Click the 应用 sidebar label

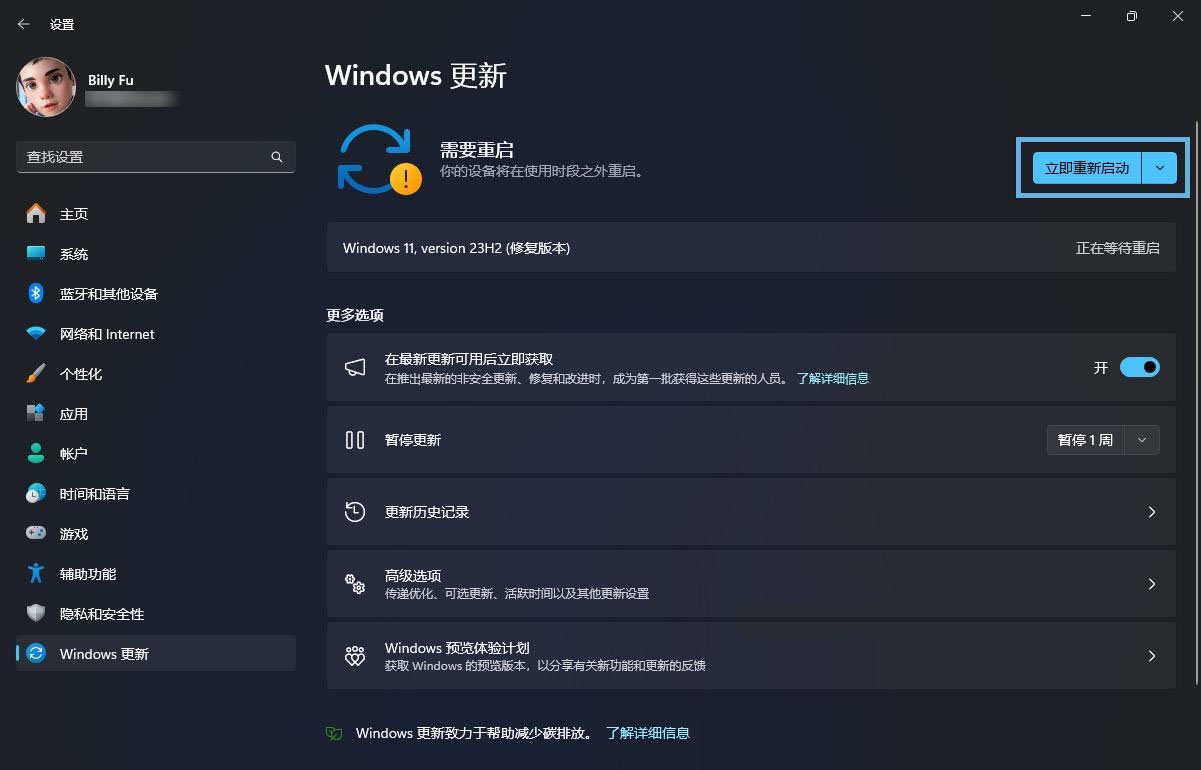pos(74,414)
